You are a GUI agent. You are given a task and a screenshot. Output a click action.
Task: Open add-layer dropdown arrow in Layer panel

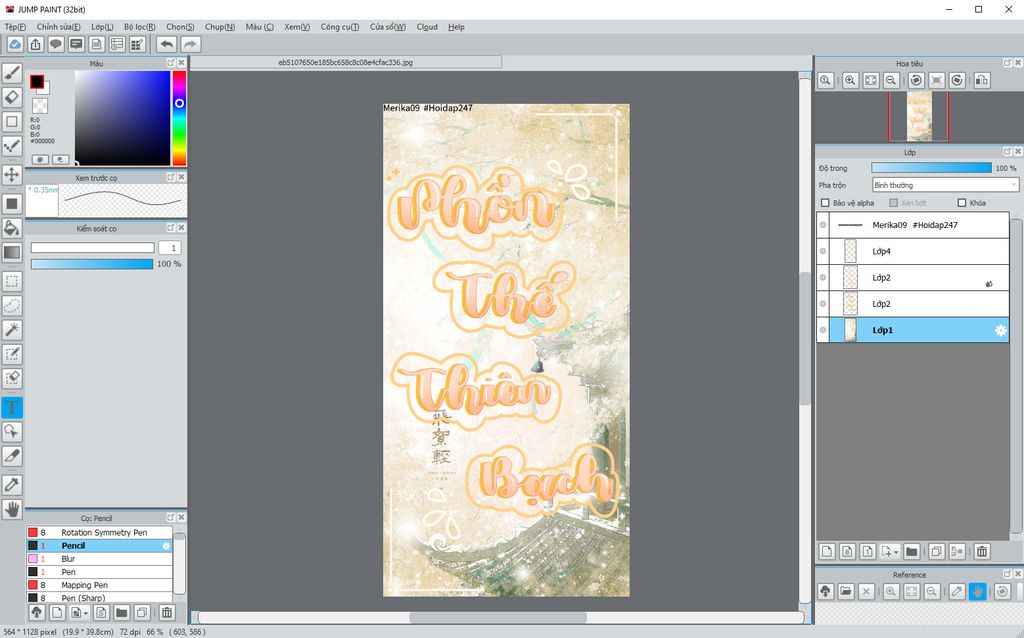click(896, 552)
